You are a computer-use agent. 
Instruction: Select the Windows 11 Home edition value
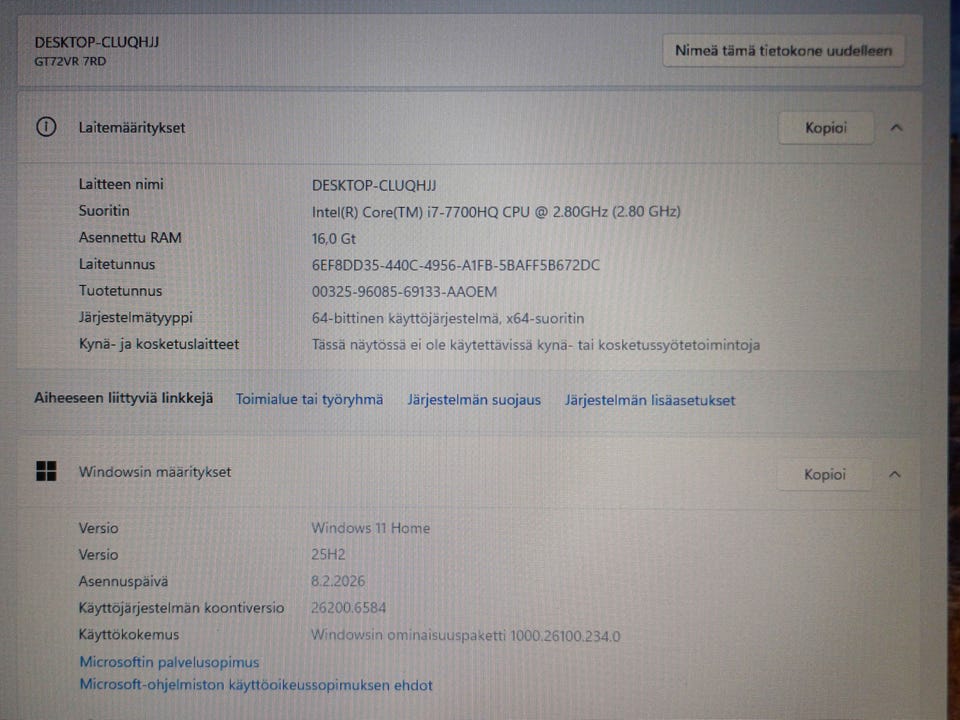[x=370, y=528]
